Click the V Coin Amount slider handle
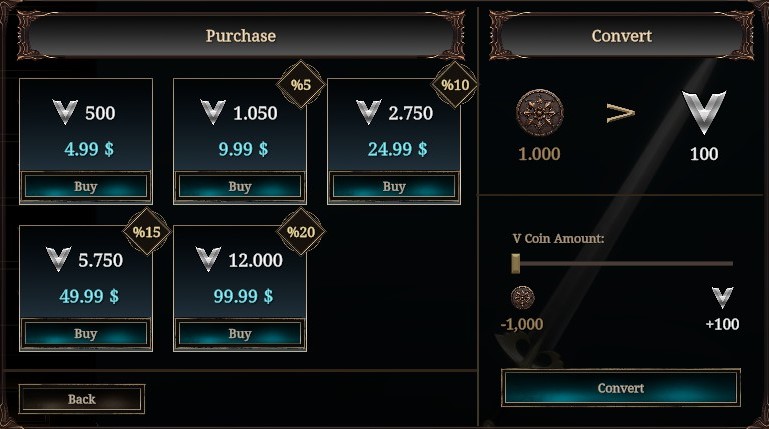Viewport: 769px width, 429px height. 515,263
